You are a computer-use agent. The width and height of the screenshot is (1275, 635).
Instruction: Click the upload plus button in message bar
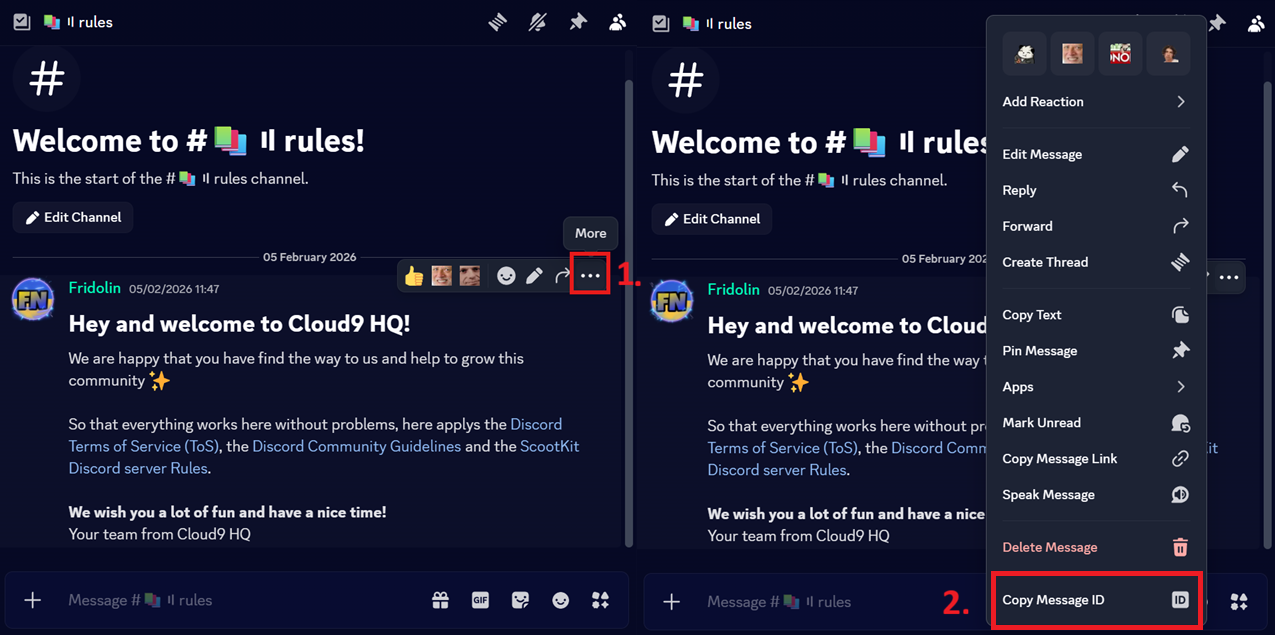pyautogui.click(x=32, y=600)
